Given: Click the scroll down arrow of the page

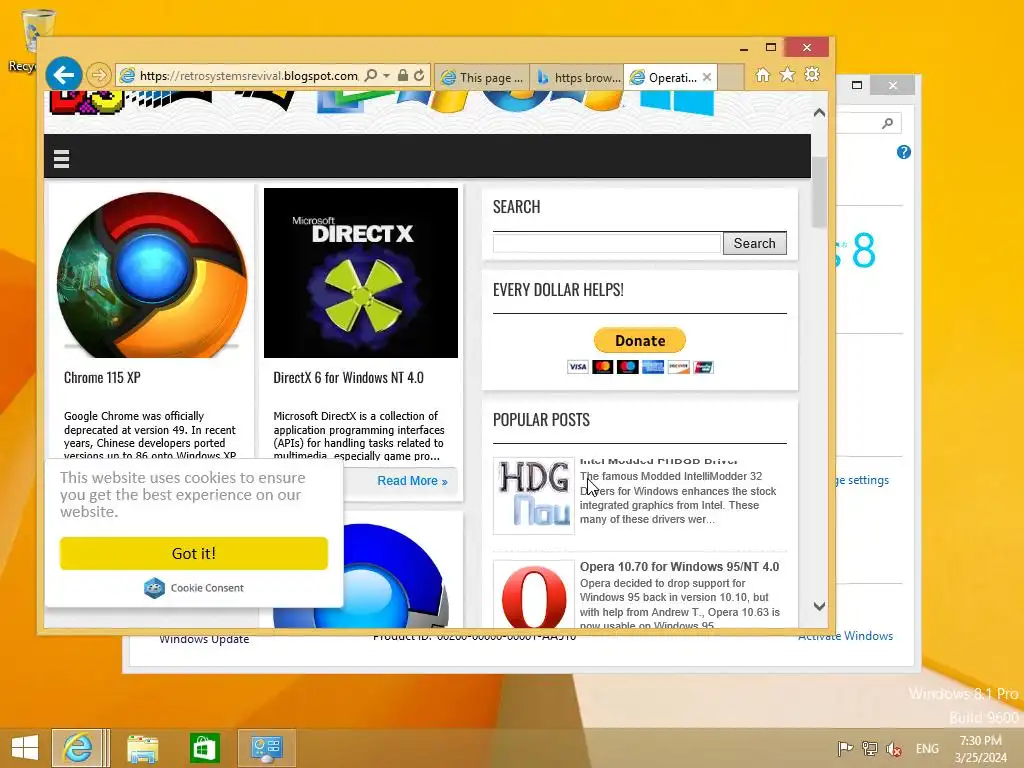Looking at the screenshot, I should pos(820,606).
